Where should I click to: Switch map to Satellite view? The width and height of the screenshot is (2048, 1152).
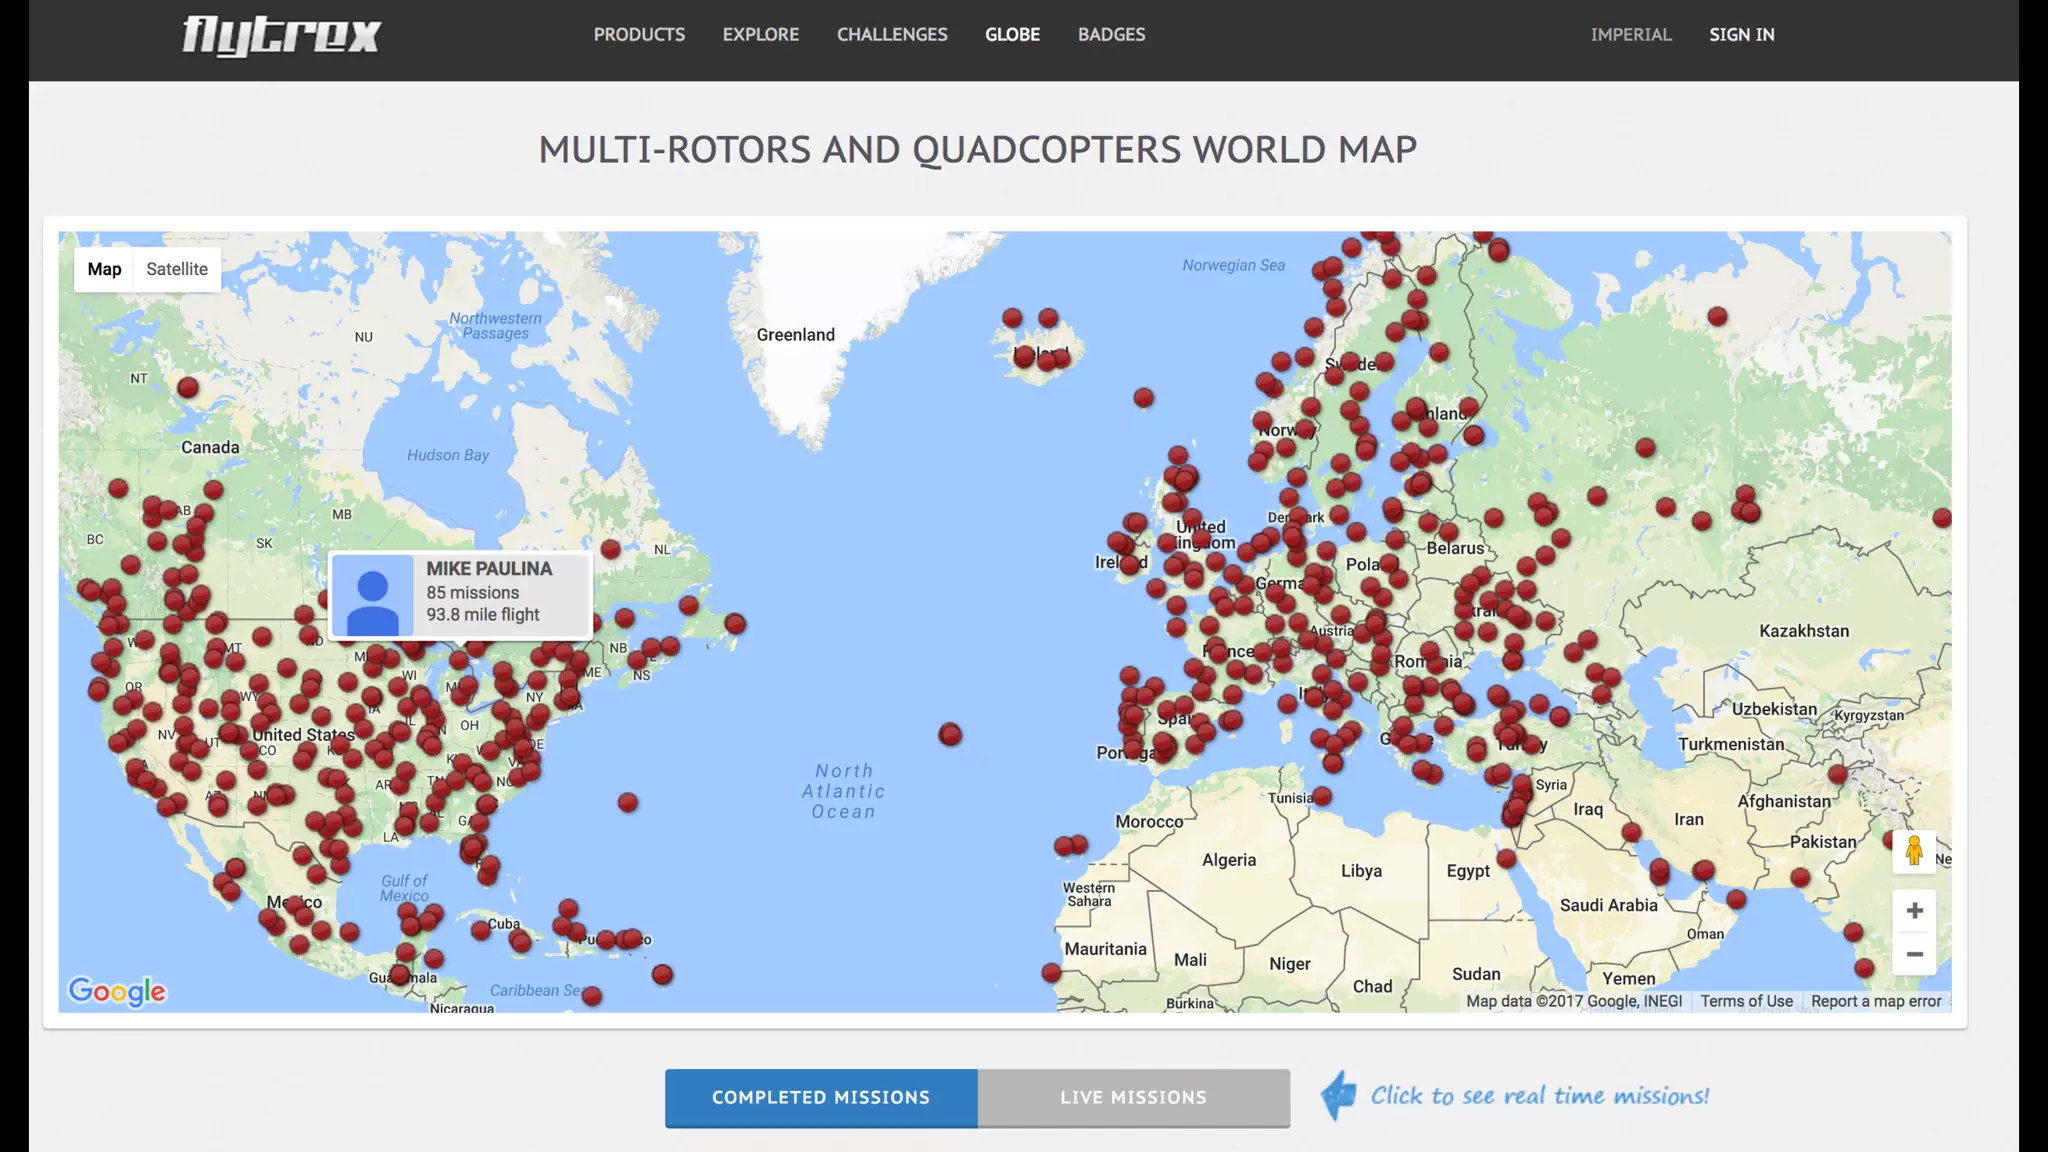pos(177,269)
